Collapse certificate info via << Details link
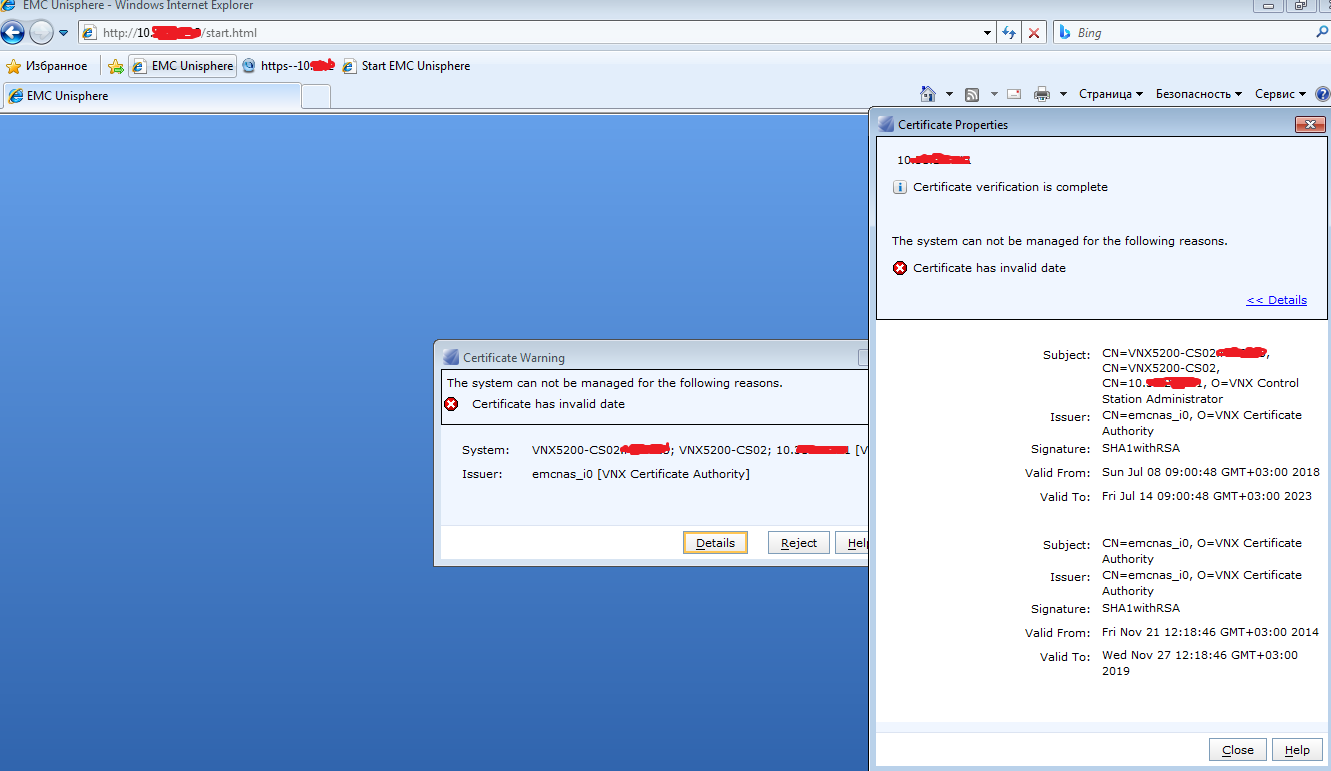The height and width of the screenshot is (771, 1331). (x=1276, y=300)
